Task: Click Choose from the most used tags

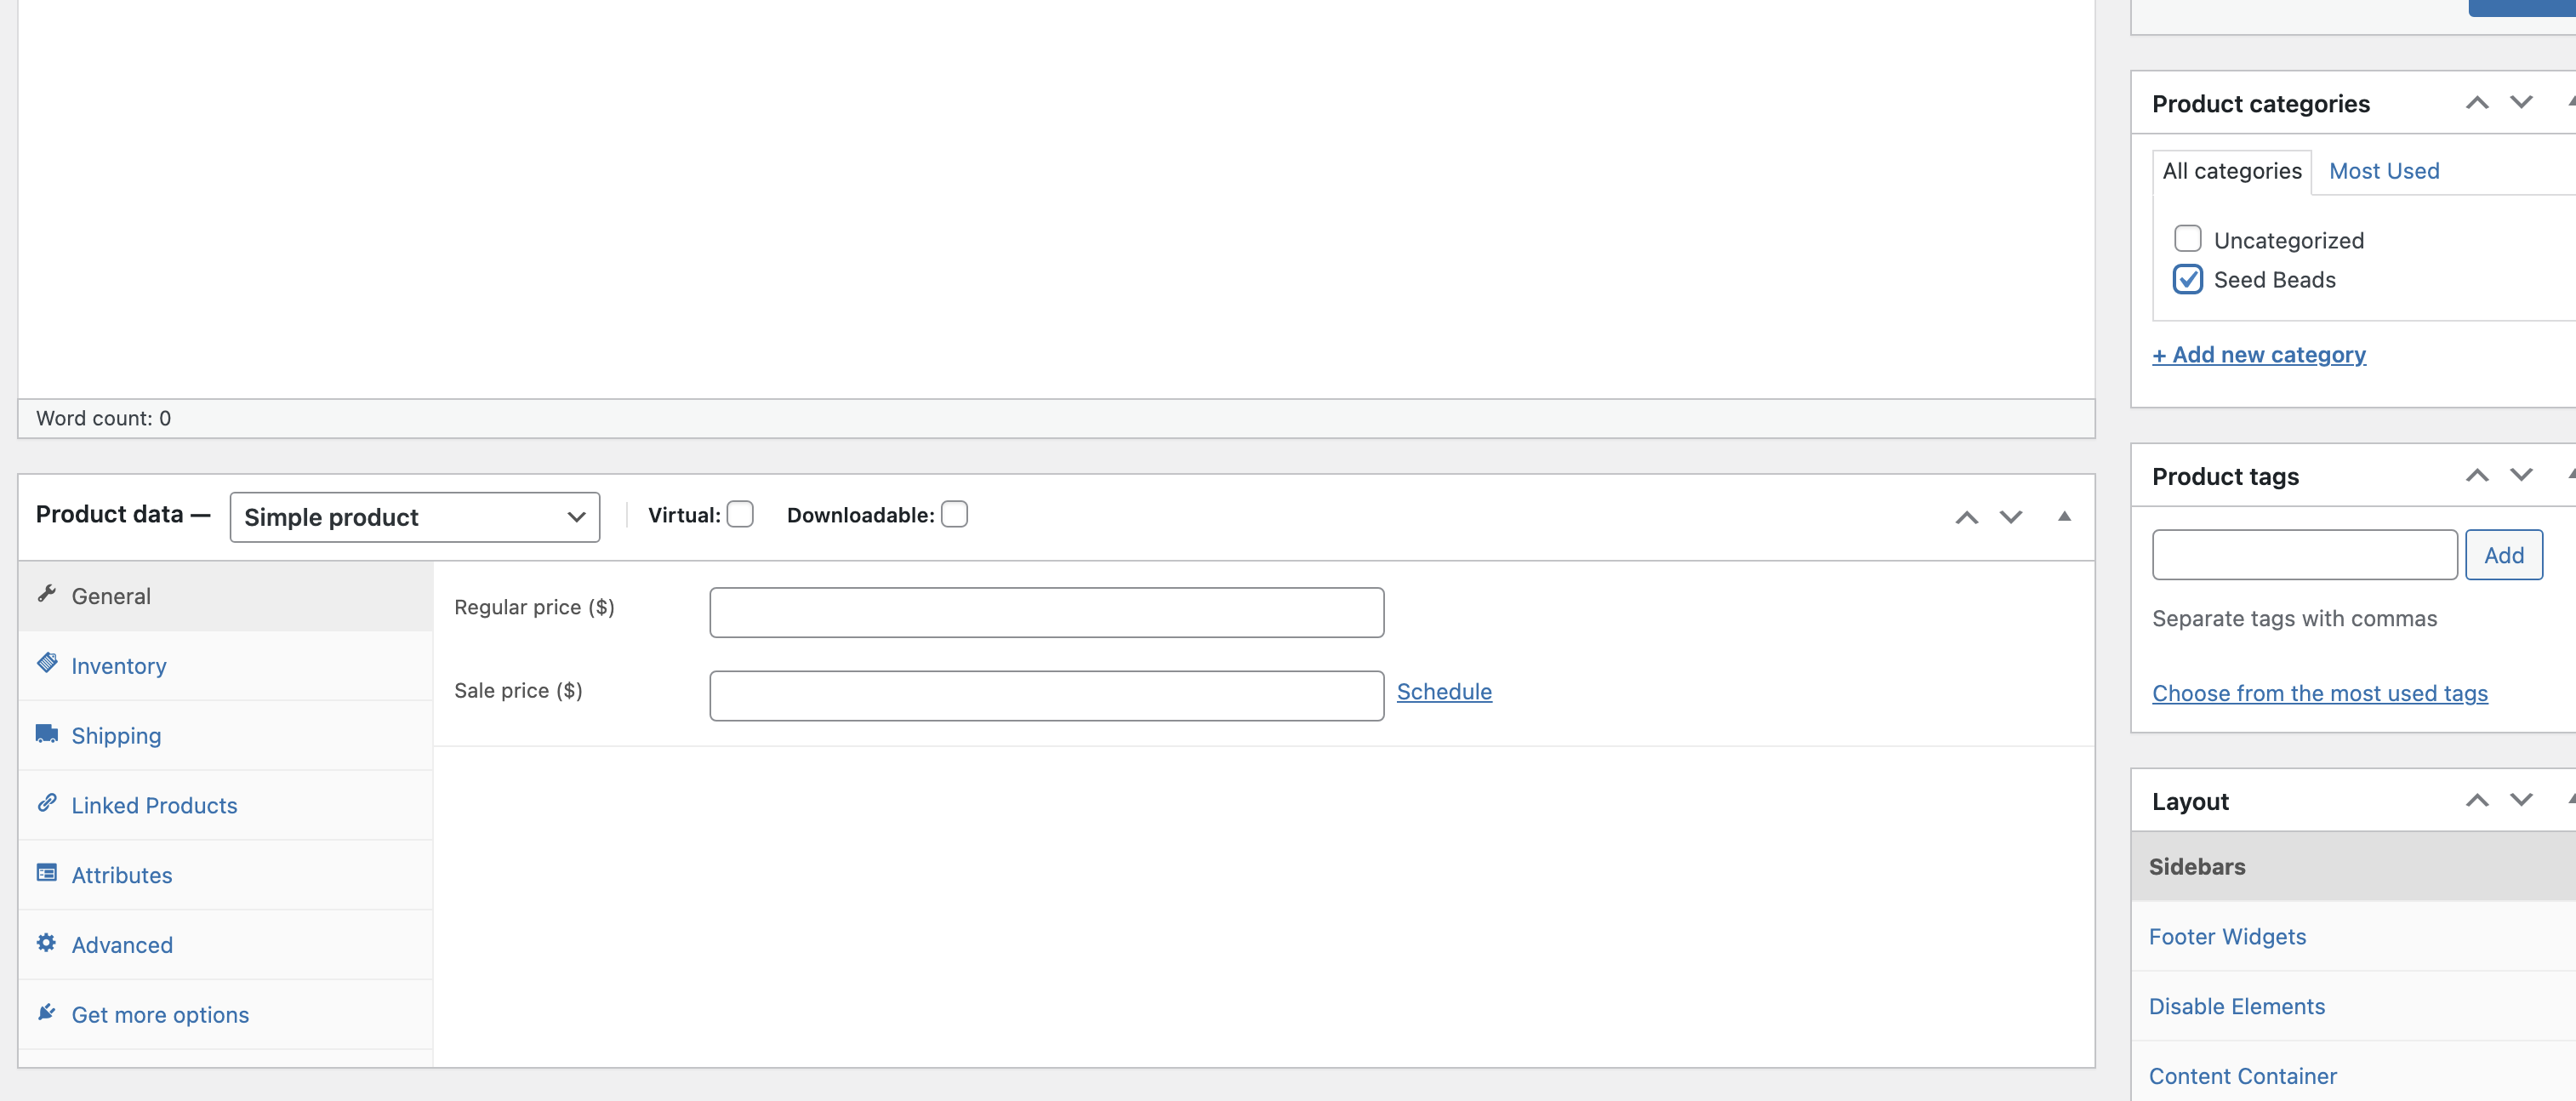Action: tap(2319, 693)
